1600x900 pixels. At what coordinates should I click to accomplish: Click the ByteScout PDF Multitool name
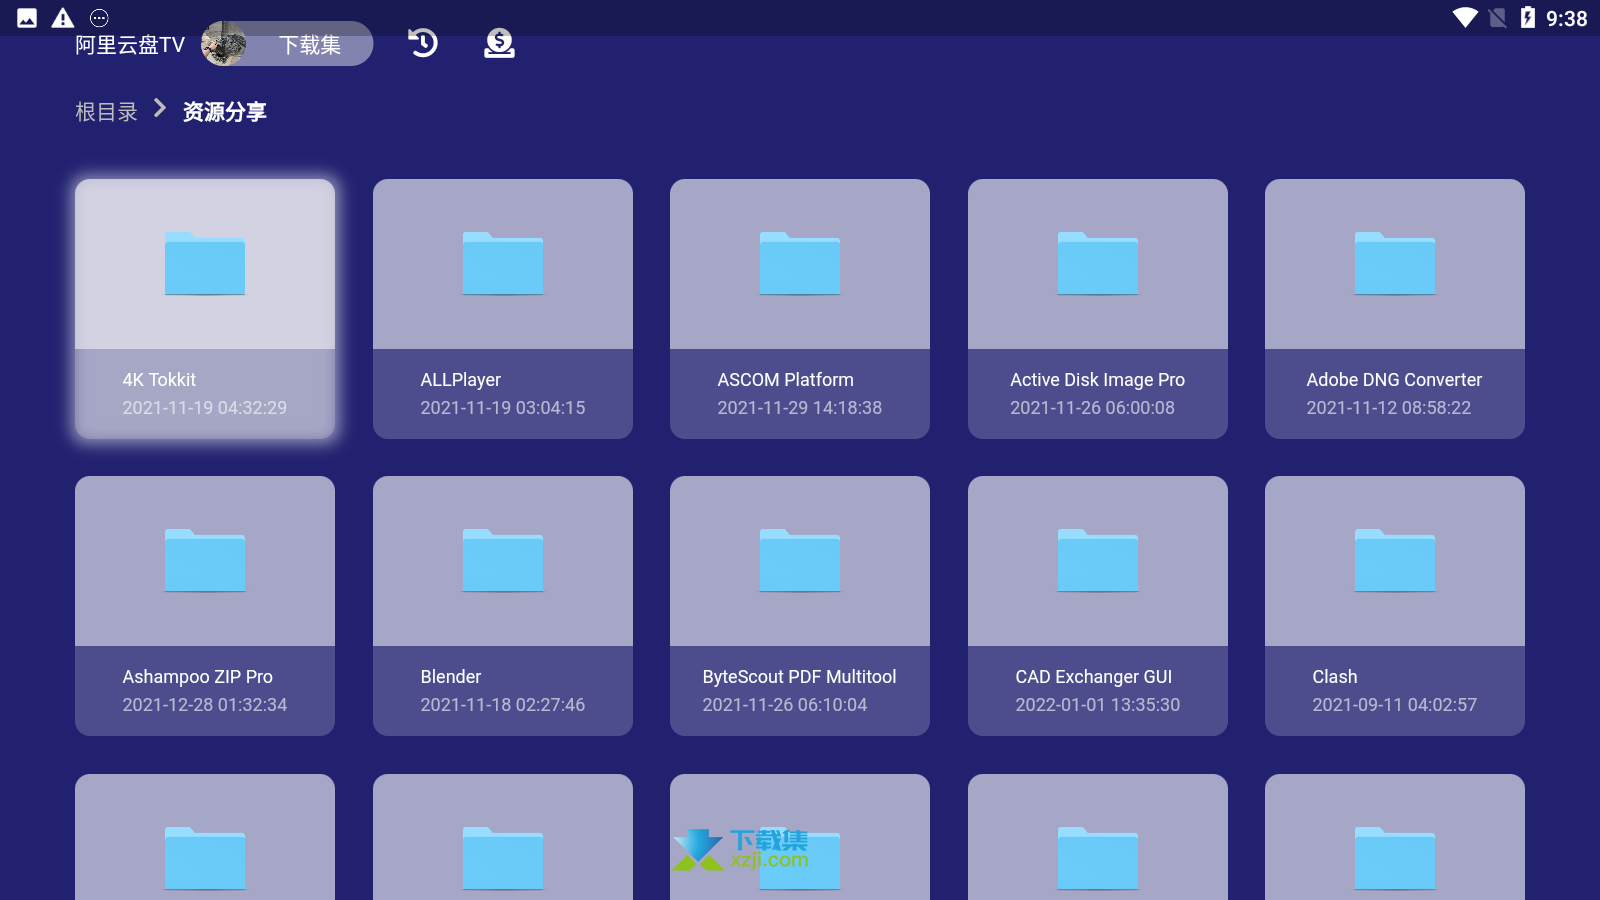799,677
